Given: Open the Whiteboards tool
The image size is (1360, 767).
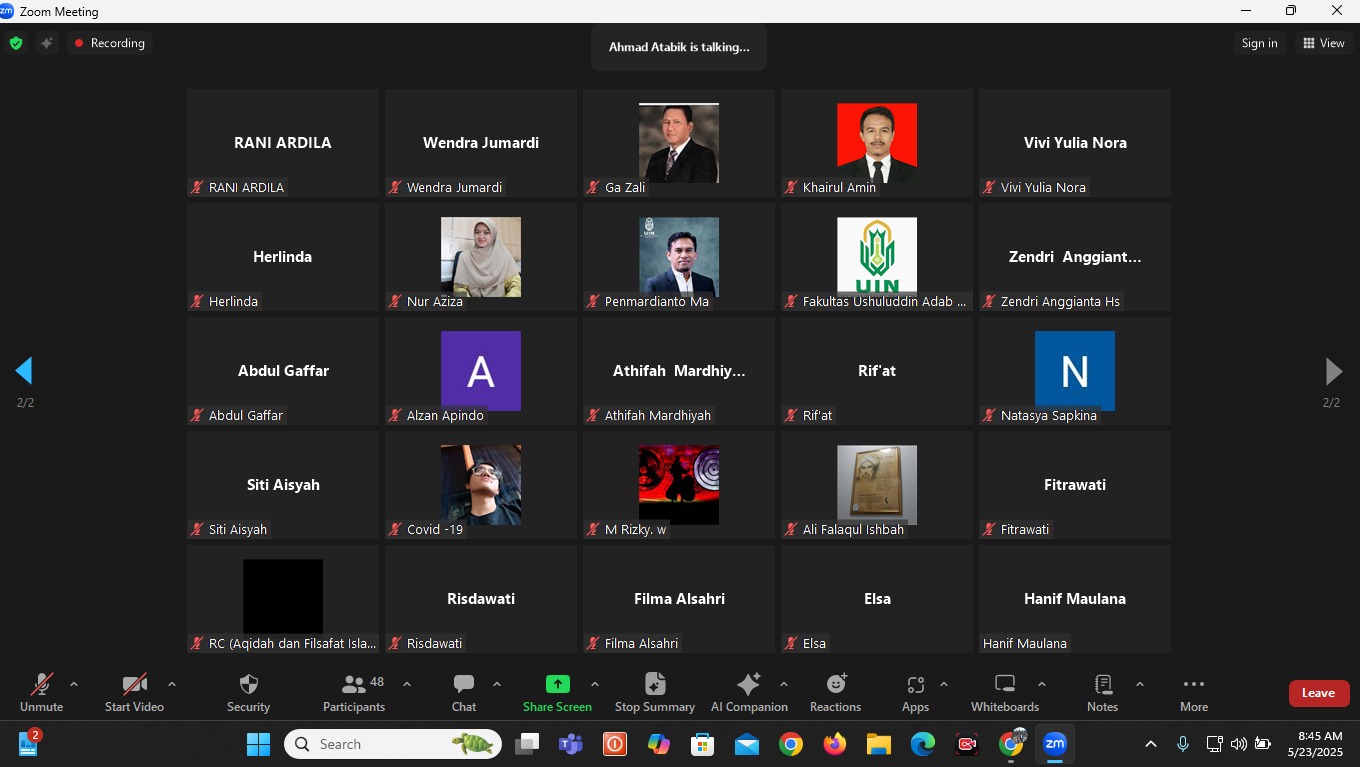Looking at the screenshot, I should pos(1004,692).
